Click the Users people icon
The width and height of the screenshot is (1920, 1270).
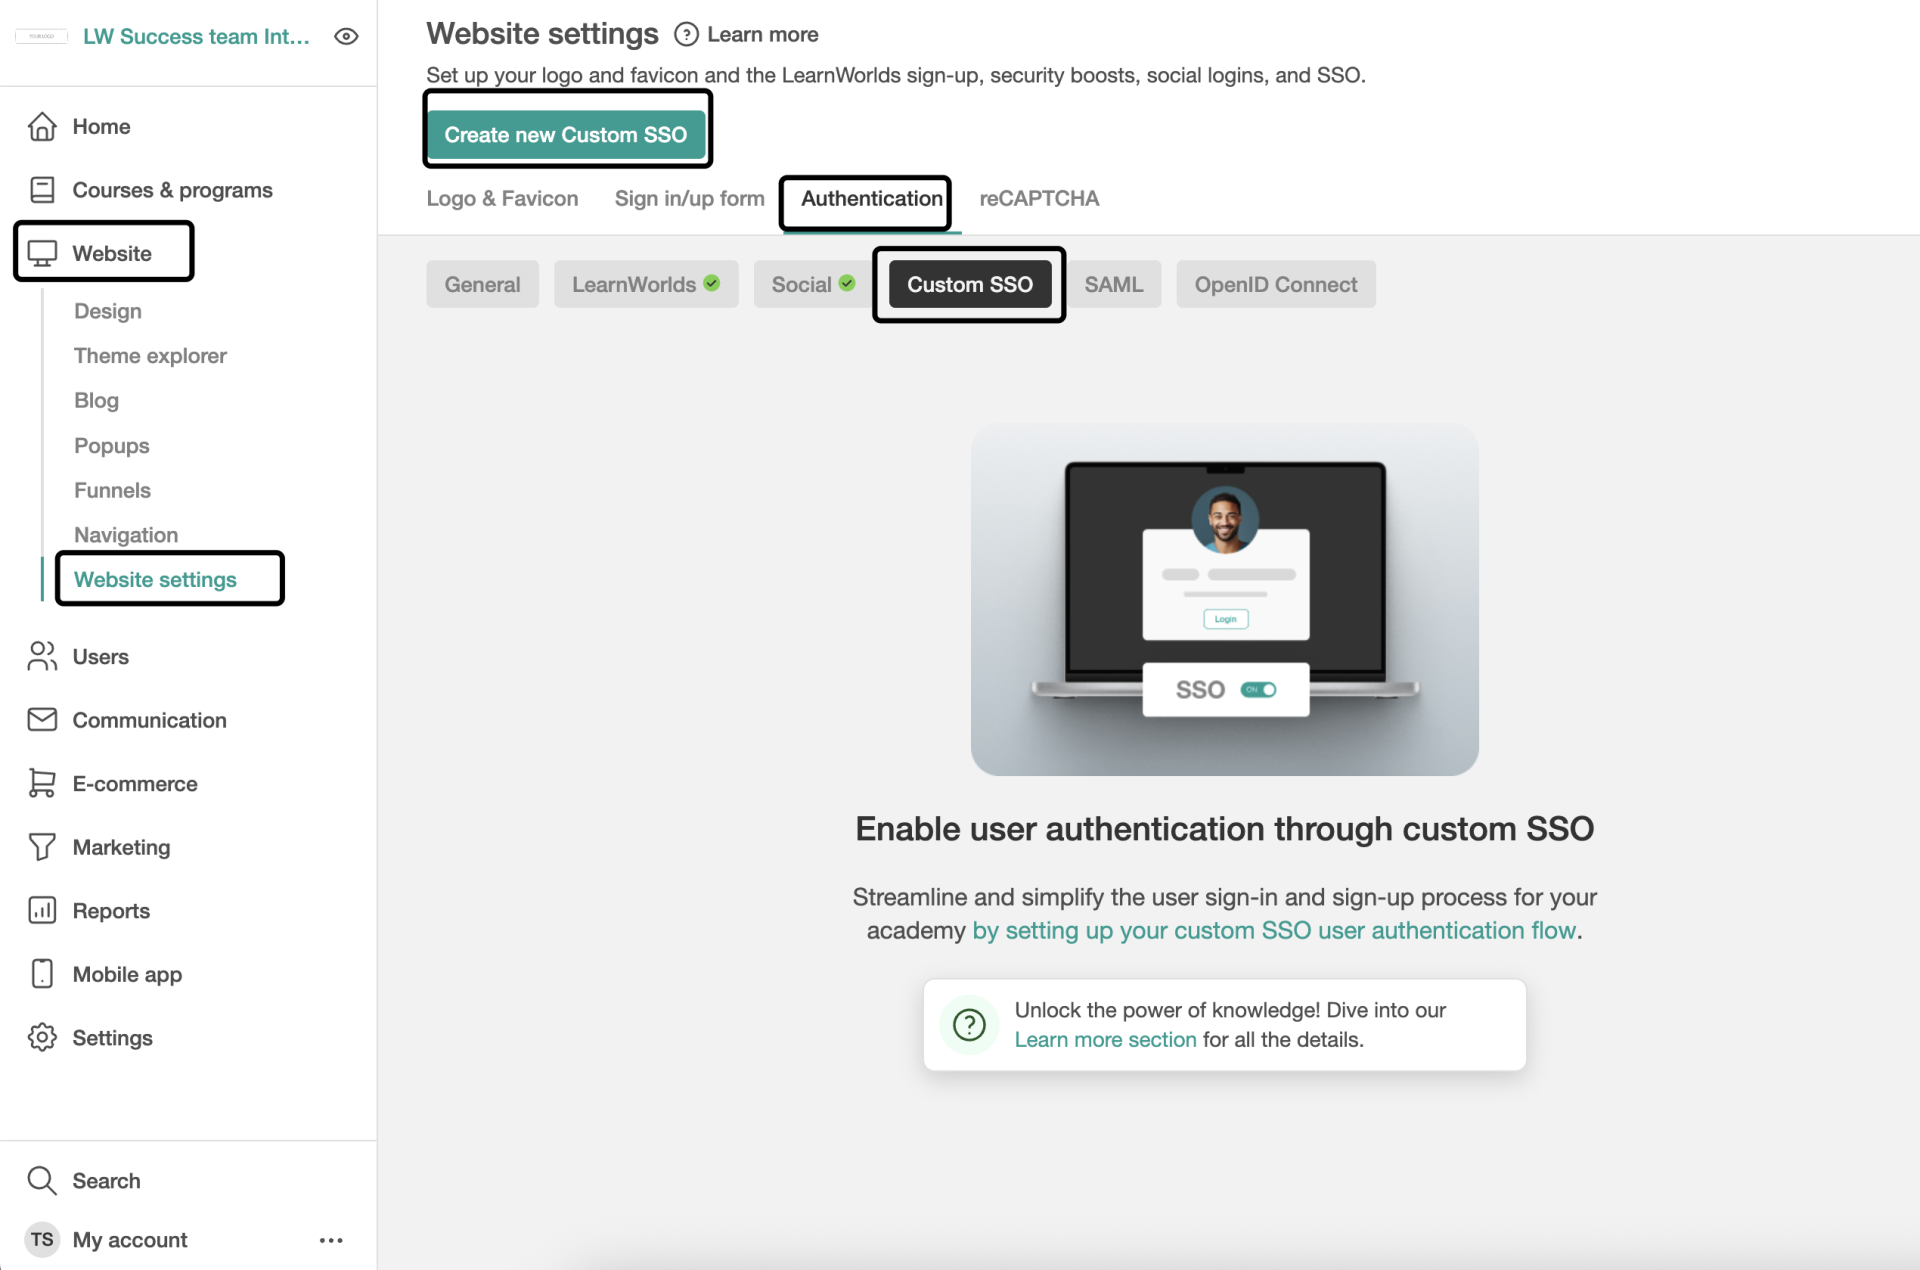click(x=42, y=657)
